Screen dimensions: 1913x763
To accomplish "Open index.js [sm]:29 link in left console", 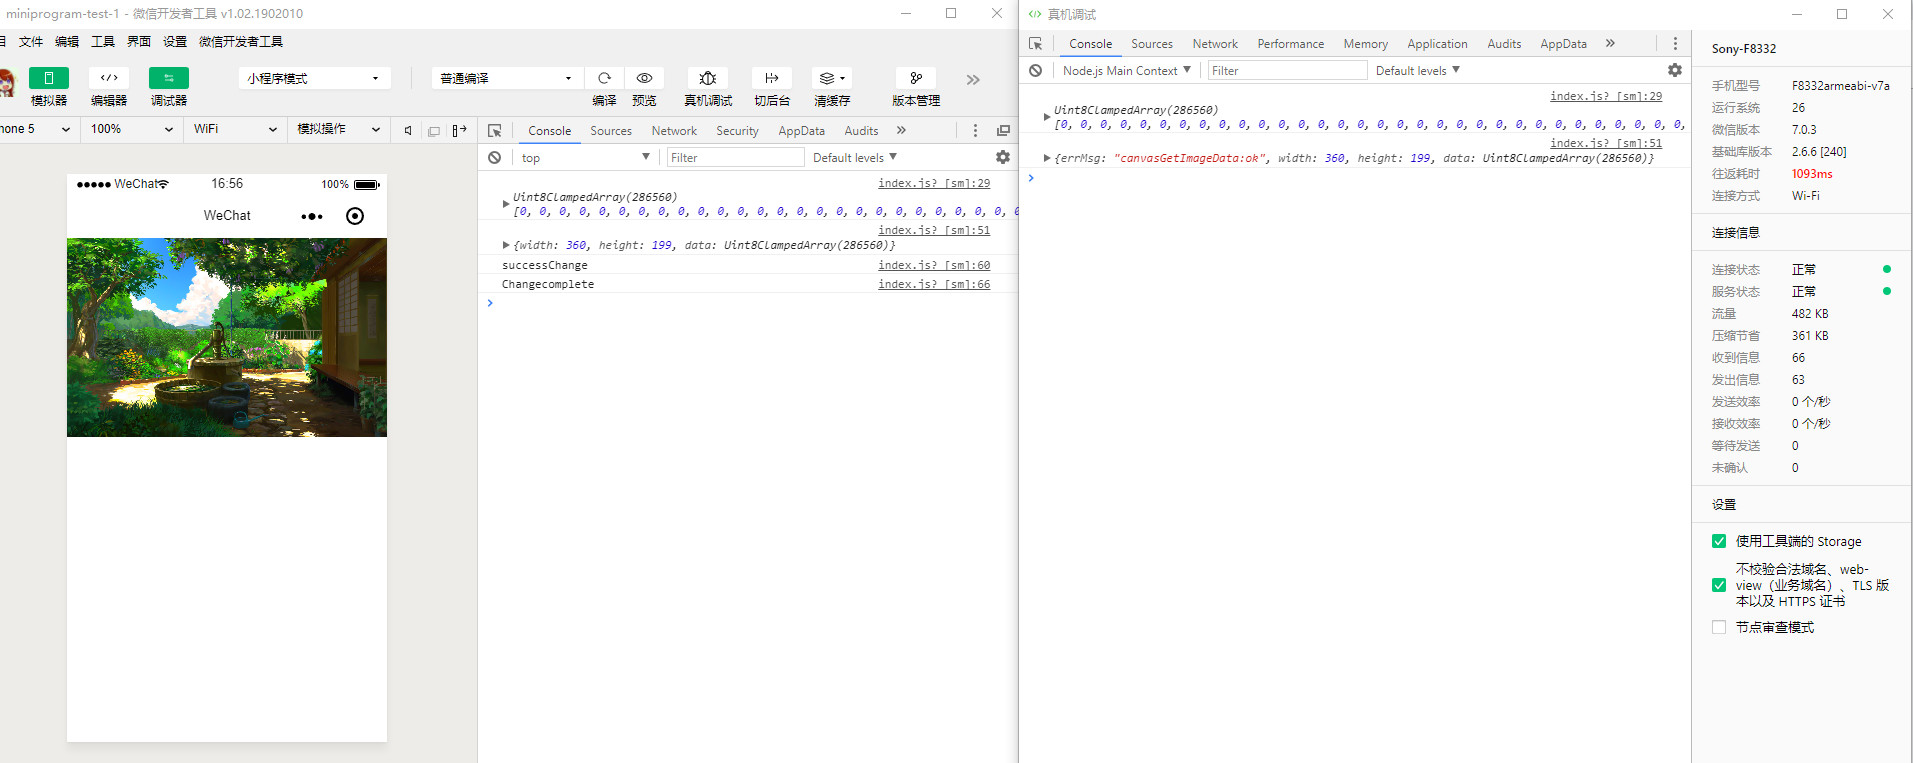I will pyautogui.click(x=934, y=183).
